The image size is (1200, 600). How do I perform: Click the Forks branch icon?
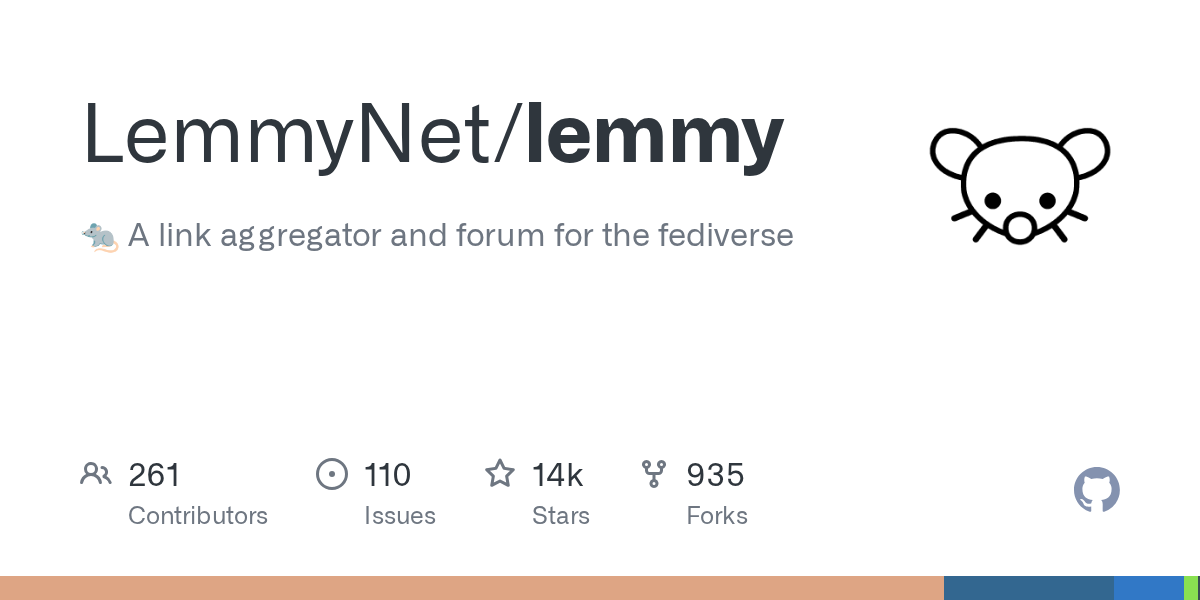(654, 474)
